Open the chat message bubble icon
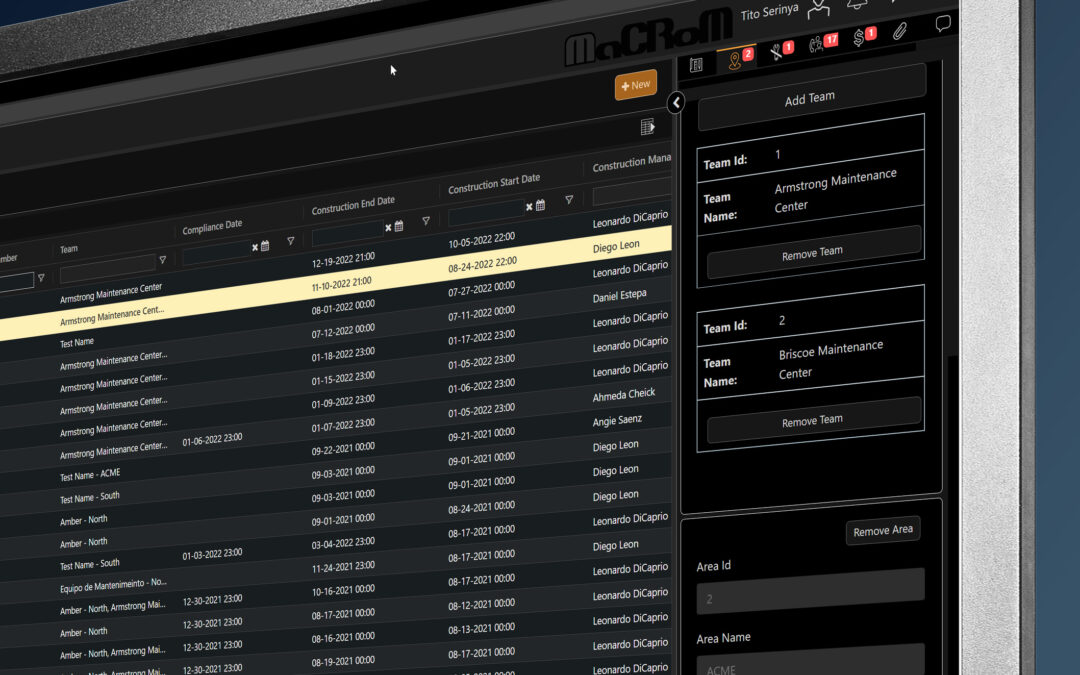 (x=942, y=22)
